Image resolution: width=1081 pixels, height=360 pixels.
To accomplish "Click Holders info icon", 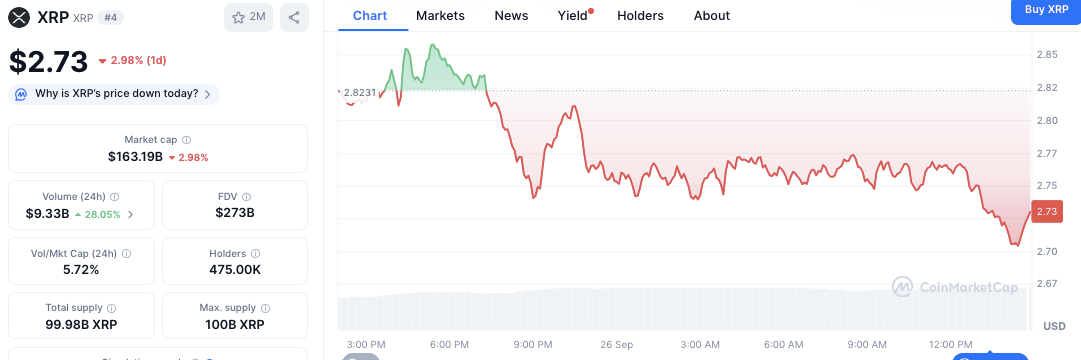I will (256, 254).
